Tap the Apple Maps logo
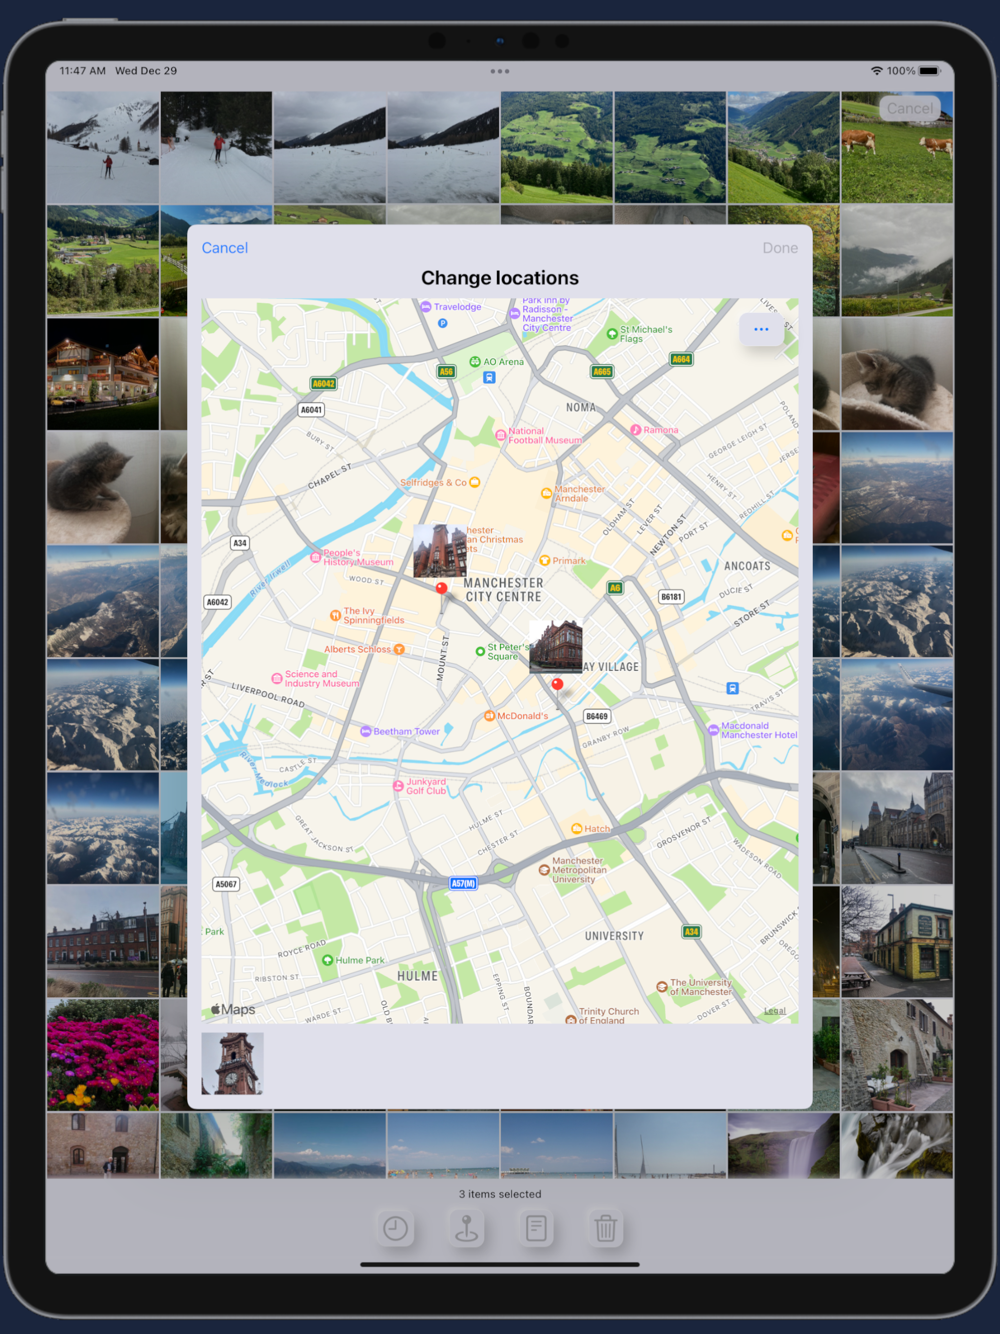The height and width of the screenshot is (1334, 1000). [233, 1009]
